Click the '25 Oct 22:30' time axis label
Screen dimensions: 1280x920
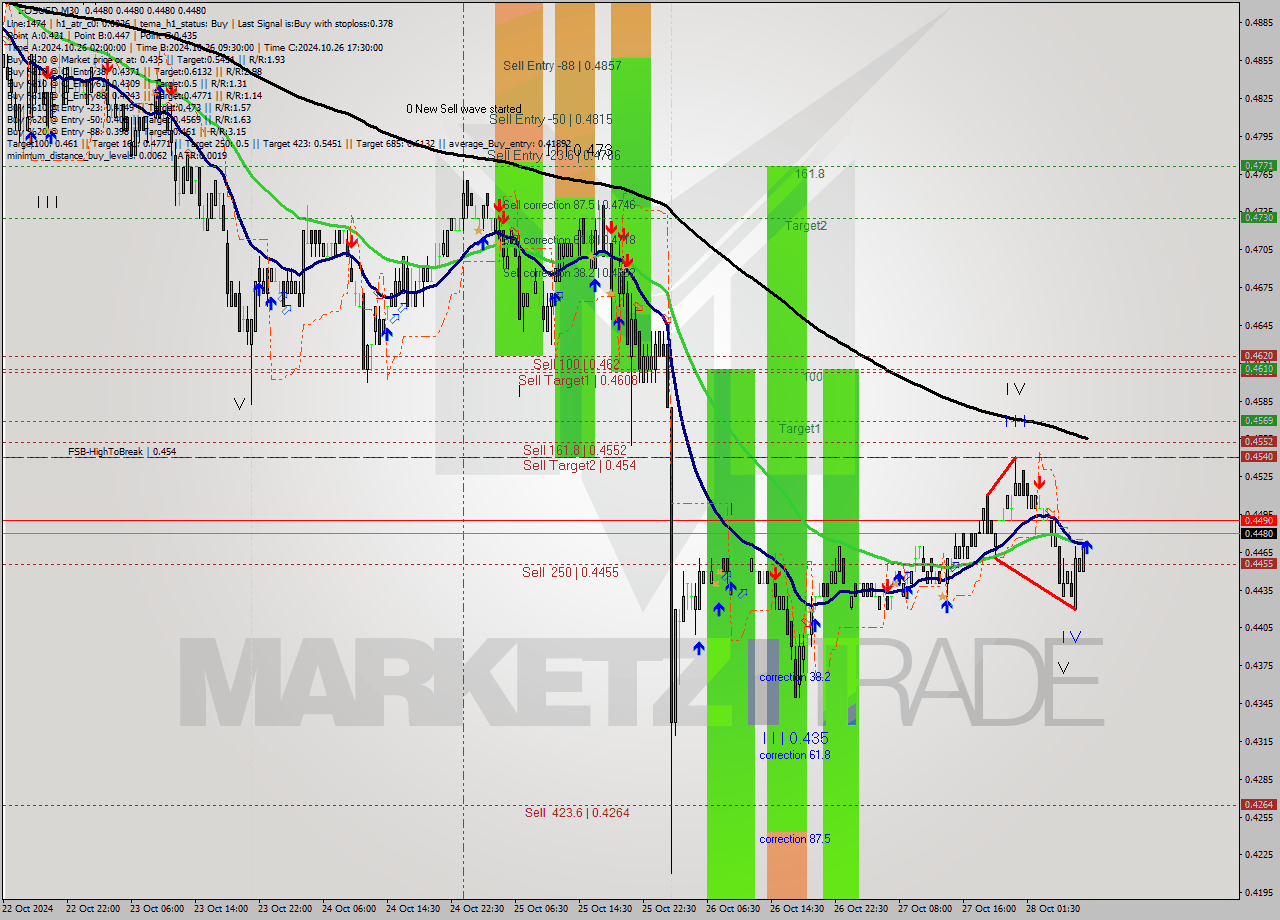(x=669, y=909)
